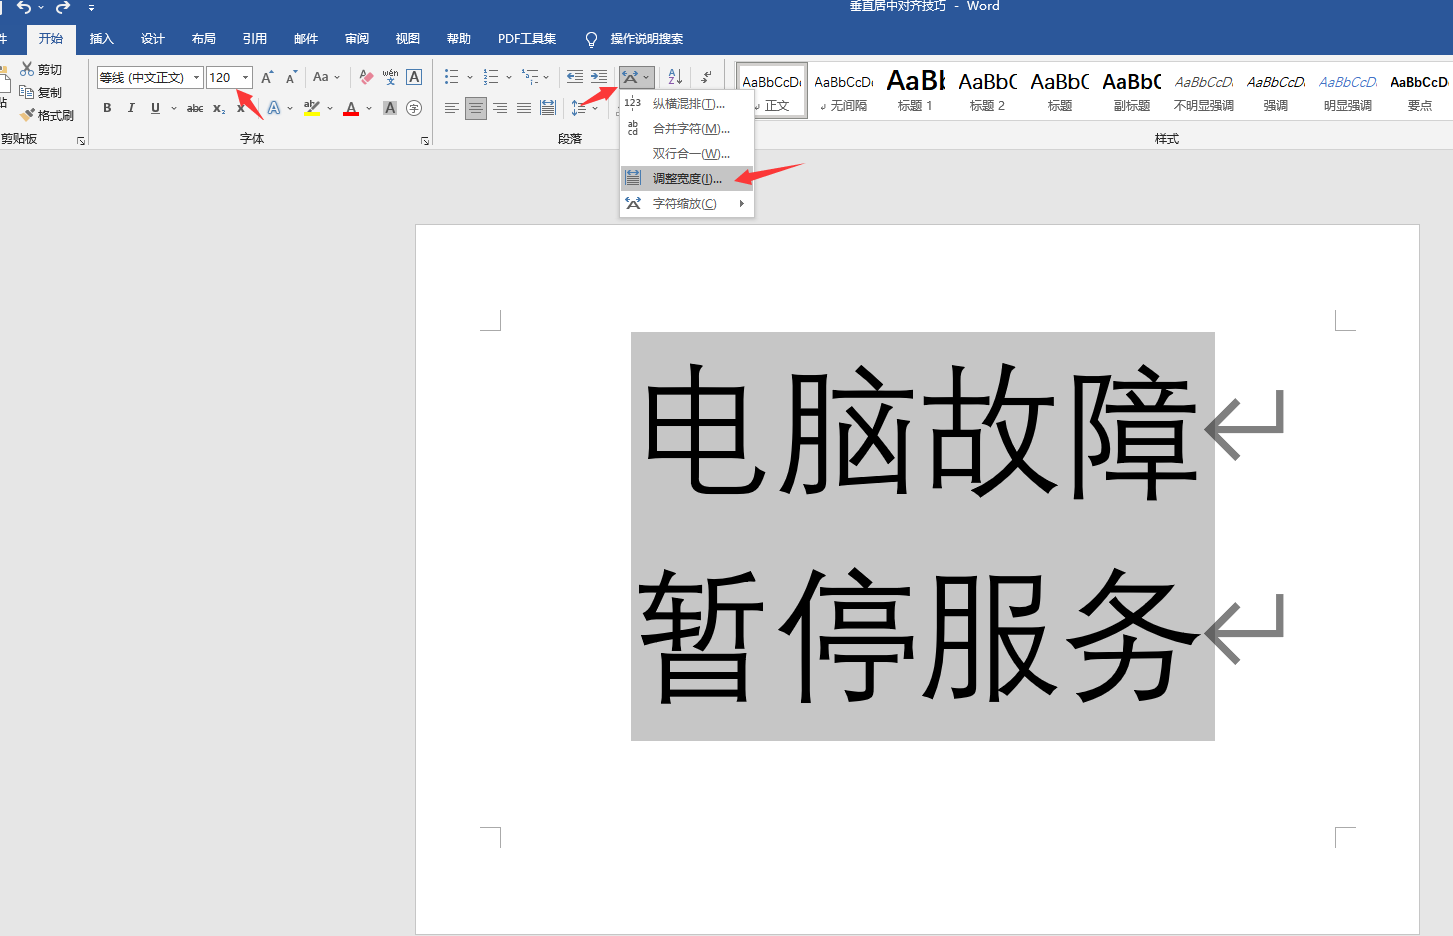
Task: Apply the yellow text highlight color
Action: point(312,108)
